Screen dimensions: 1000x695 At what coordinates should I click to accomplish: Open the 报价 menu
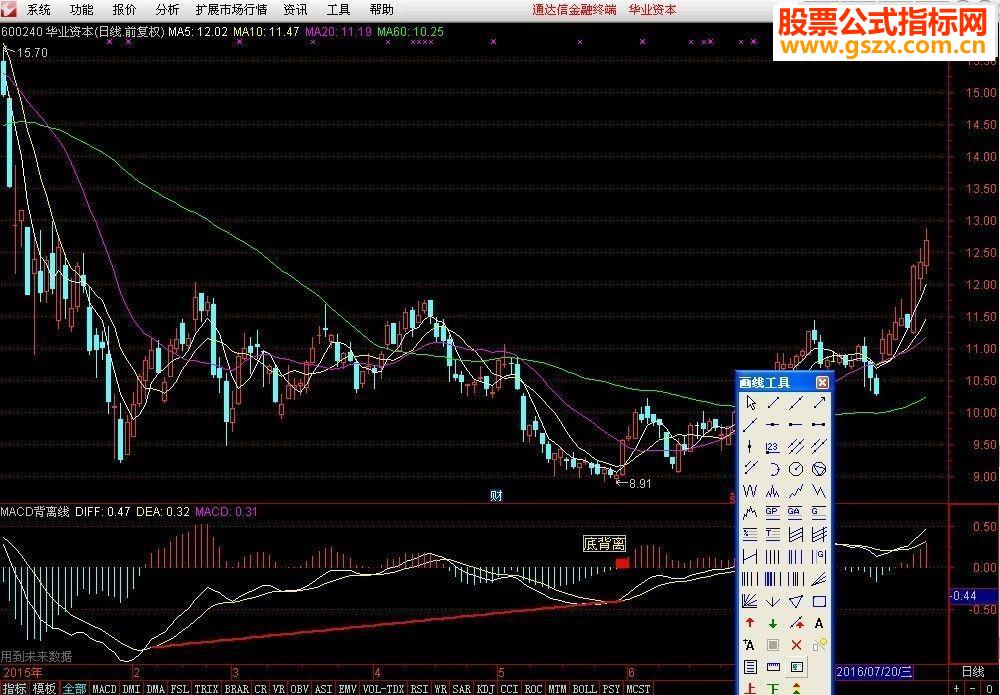point(124,10)
